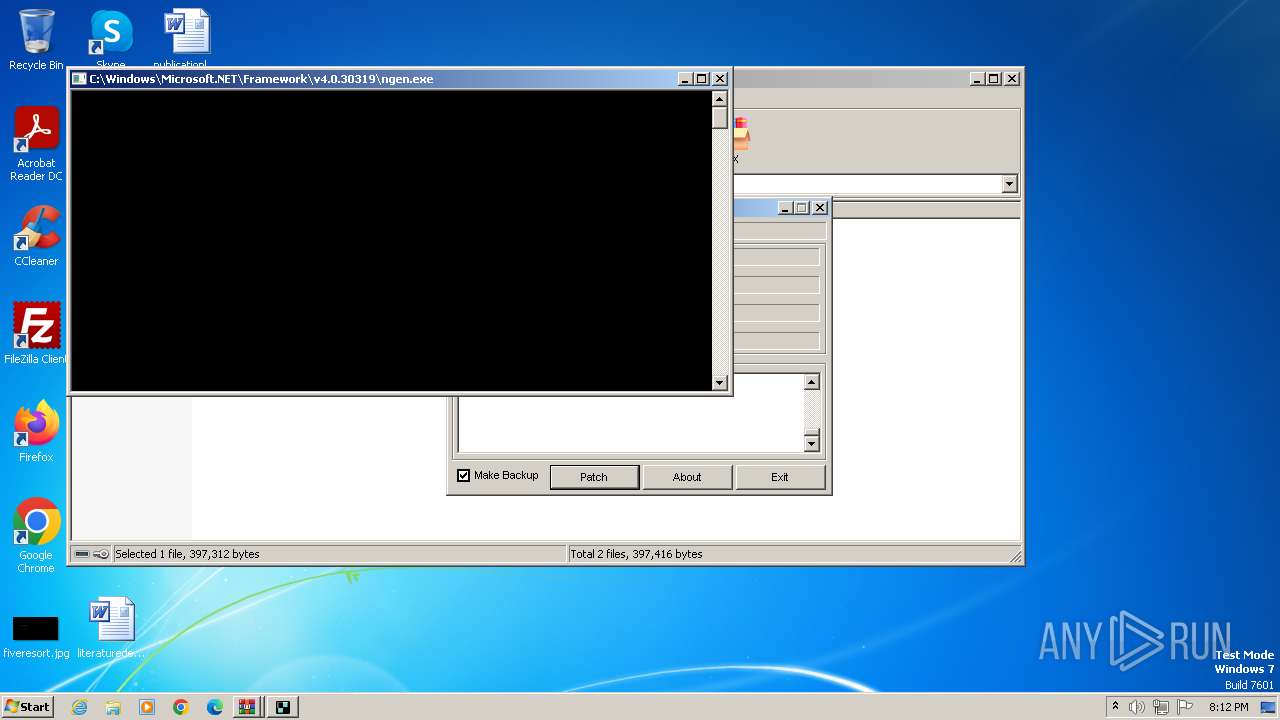Open Internet Explorer from the taskbar
The image size is (1280, 720).
click(79, 707)
